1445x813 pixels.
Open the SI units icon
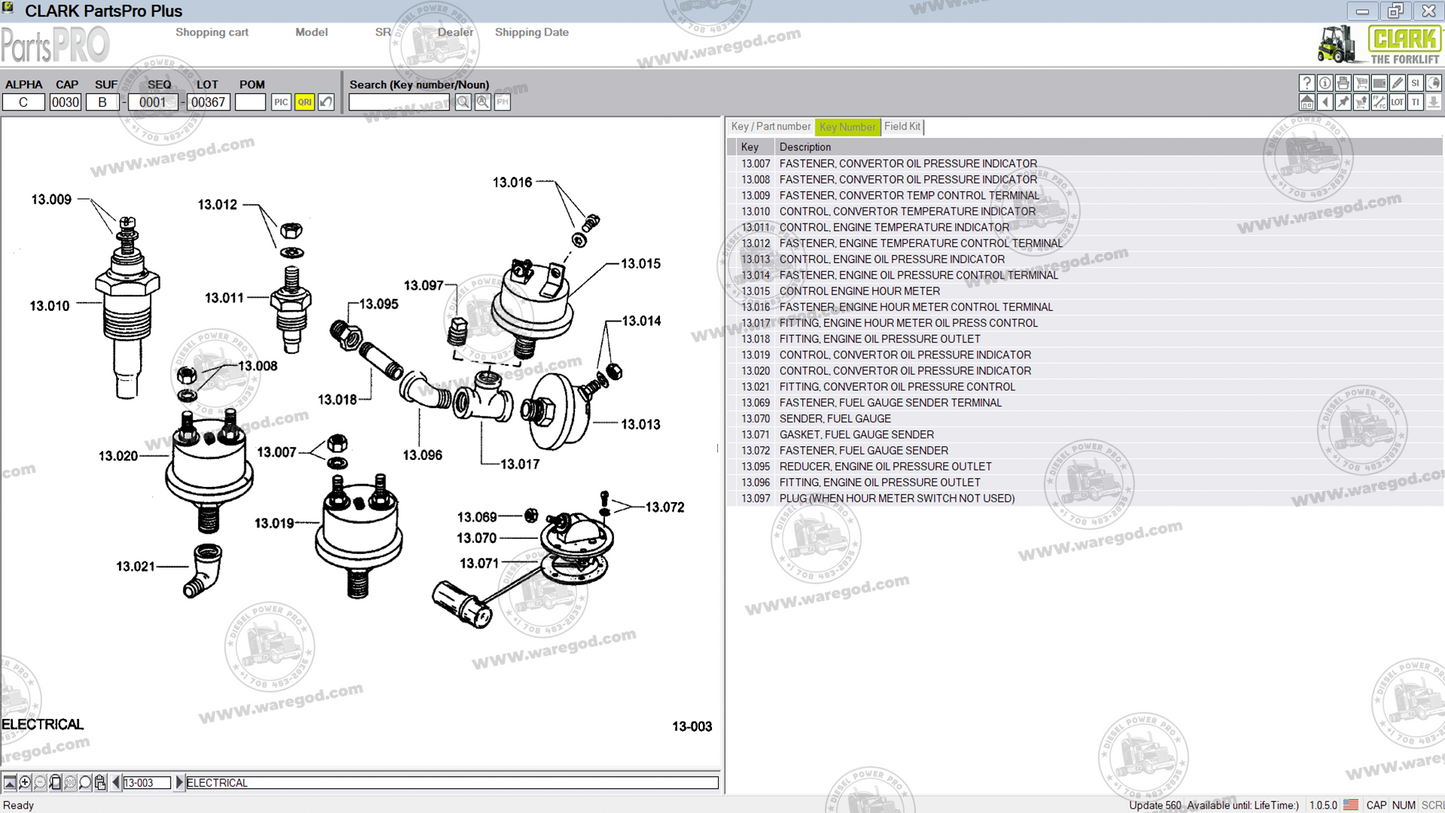(1413, 82)
